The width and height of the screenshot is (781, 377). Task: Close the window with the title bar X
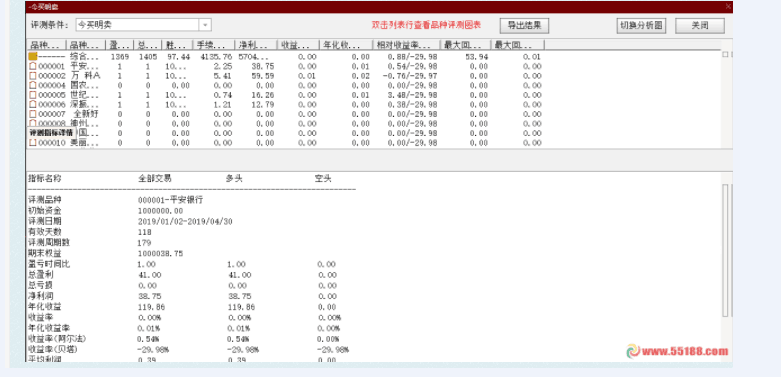tap(728, 6)
